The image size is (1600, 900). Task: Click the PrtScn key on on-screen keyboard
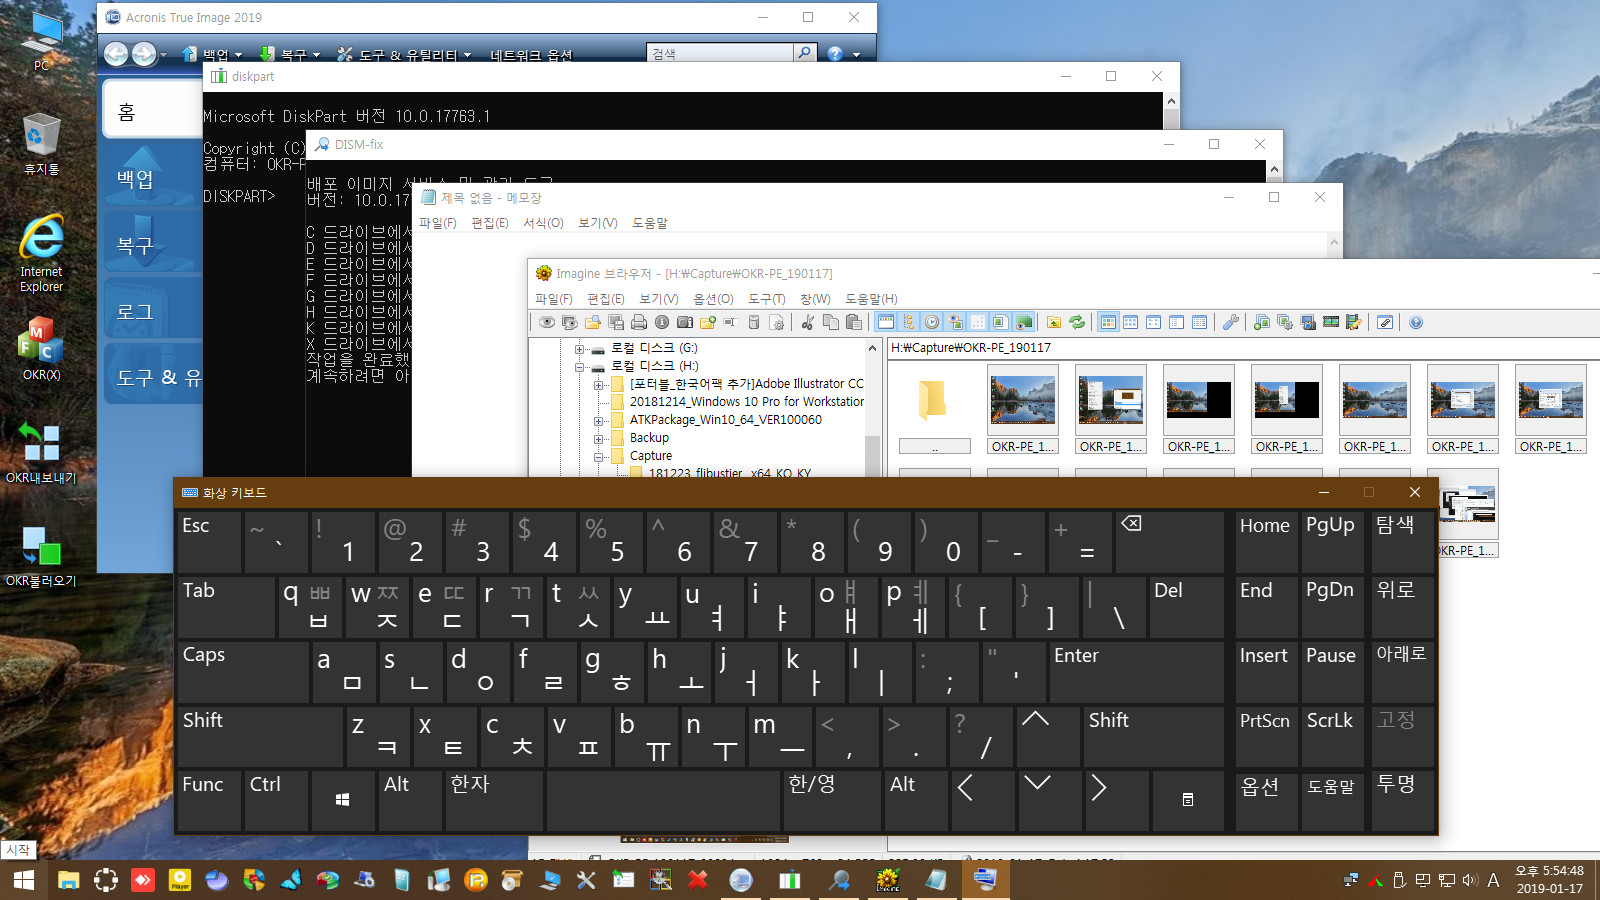[x=1265, y=736]
